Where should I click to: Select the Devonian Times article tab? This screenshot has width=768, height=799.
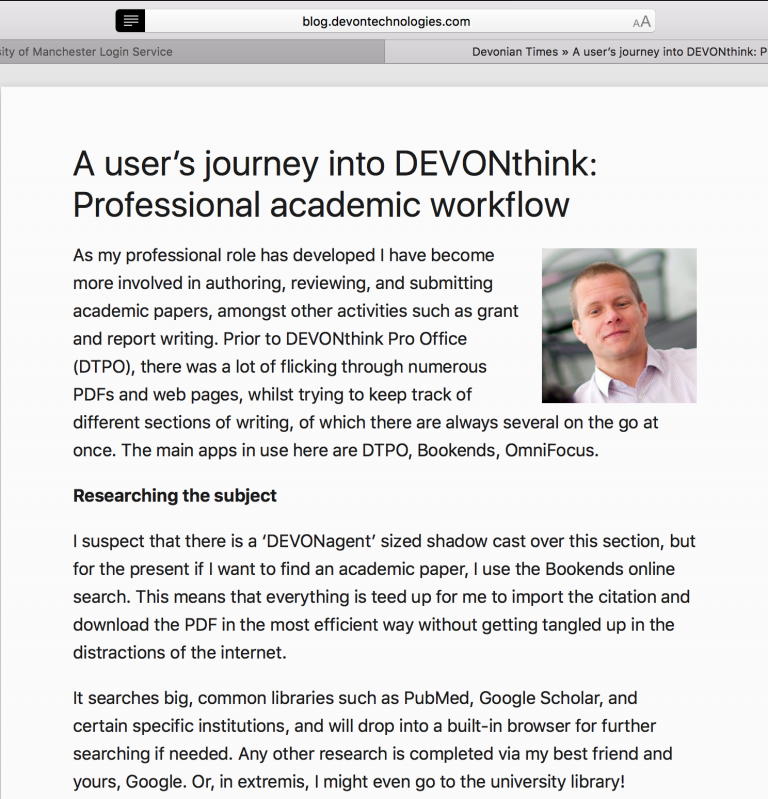[576, 52]
